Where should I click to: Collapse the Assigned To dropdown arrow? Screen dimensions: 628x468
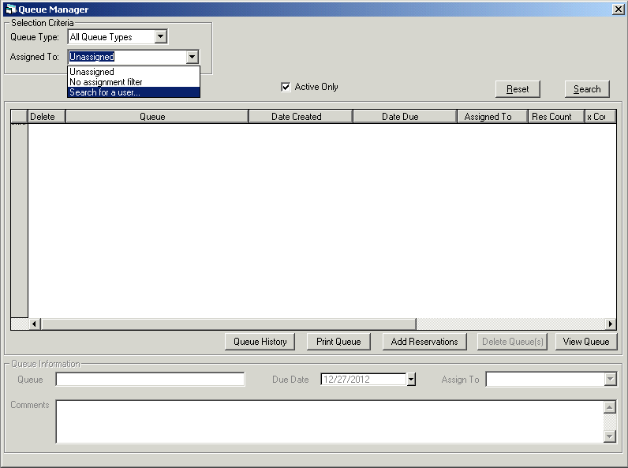[192, 57]
